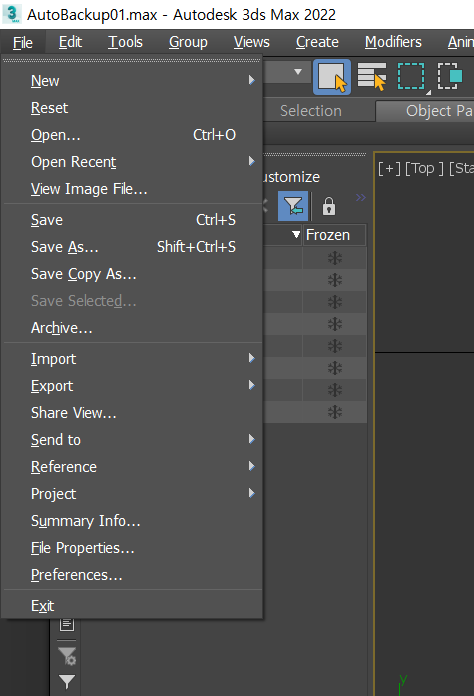Switch to the Object Paint ribbon tab
Viewport: 474px width, 696px height.
click(x=425, y=111)
